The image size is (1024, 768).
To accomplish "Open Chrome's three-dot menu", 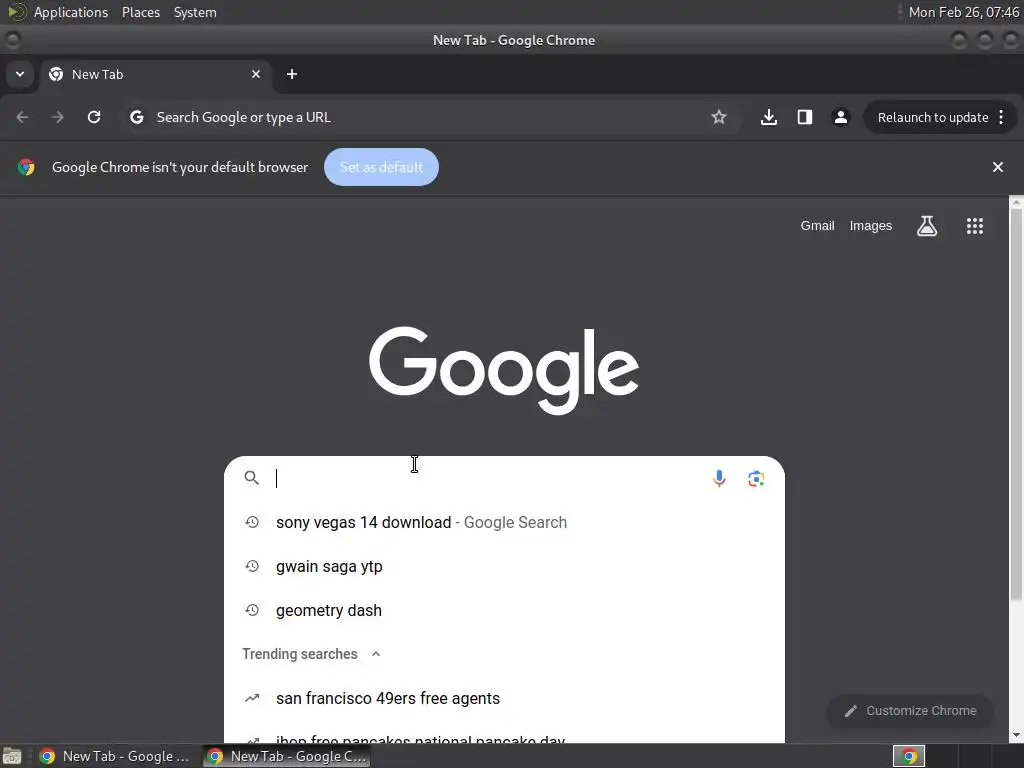I will click(x=1001, y=118).
